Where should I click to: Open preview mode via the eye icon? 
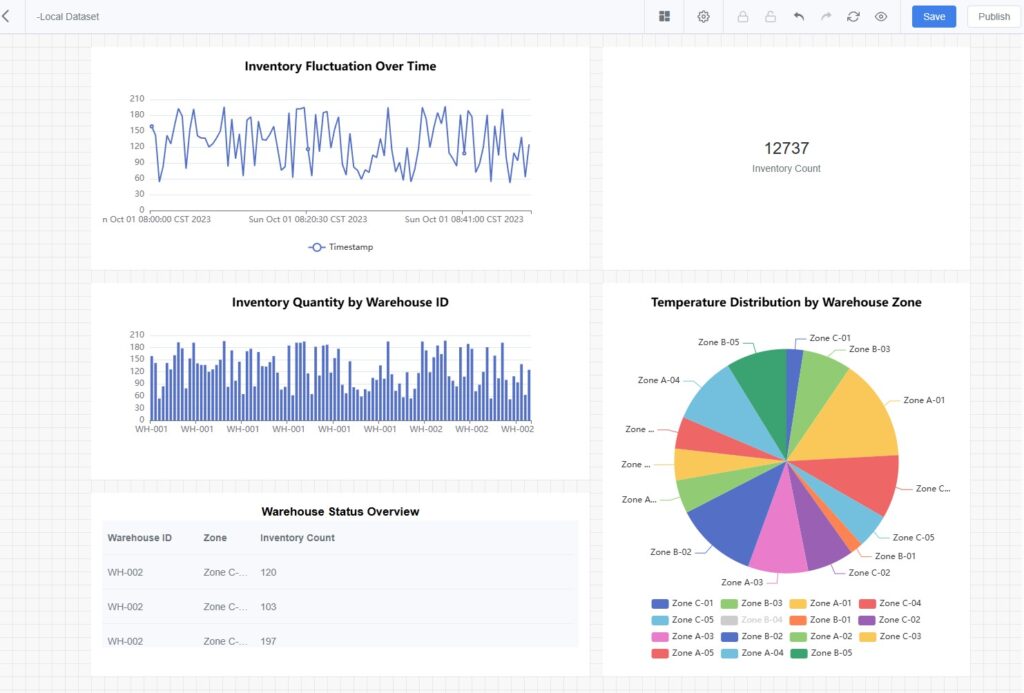[x=881, y=17]
